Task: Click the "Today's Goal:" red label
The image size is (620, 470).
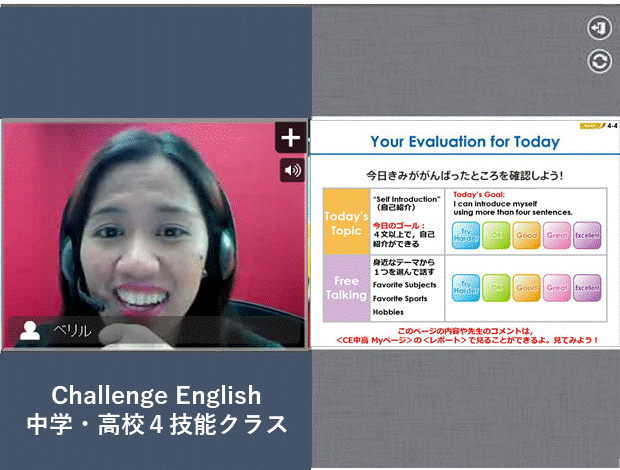Action: [x=479, y=194]
